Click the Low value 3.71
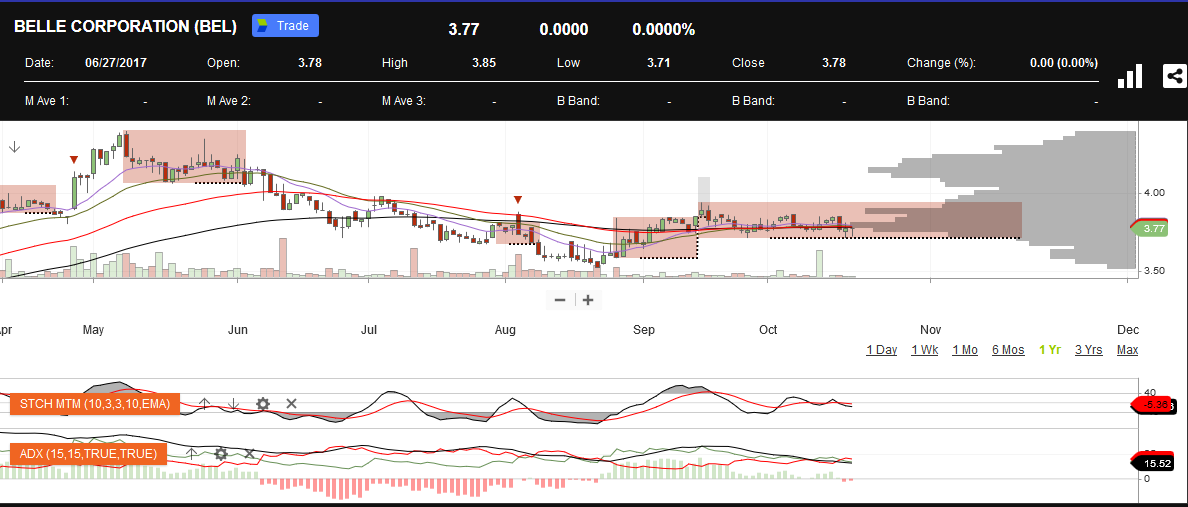 click(658, 63)
